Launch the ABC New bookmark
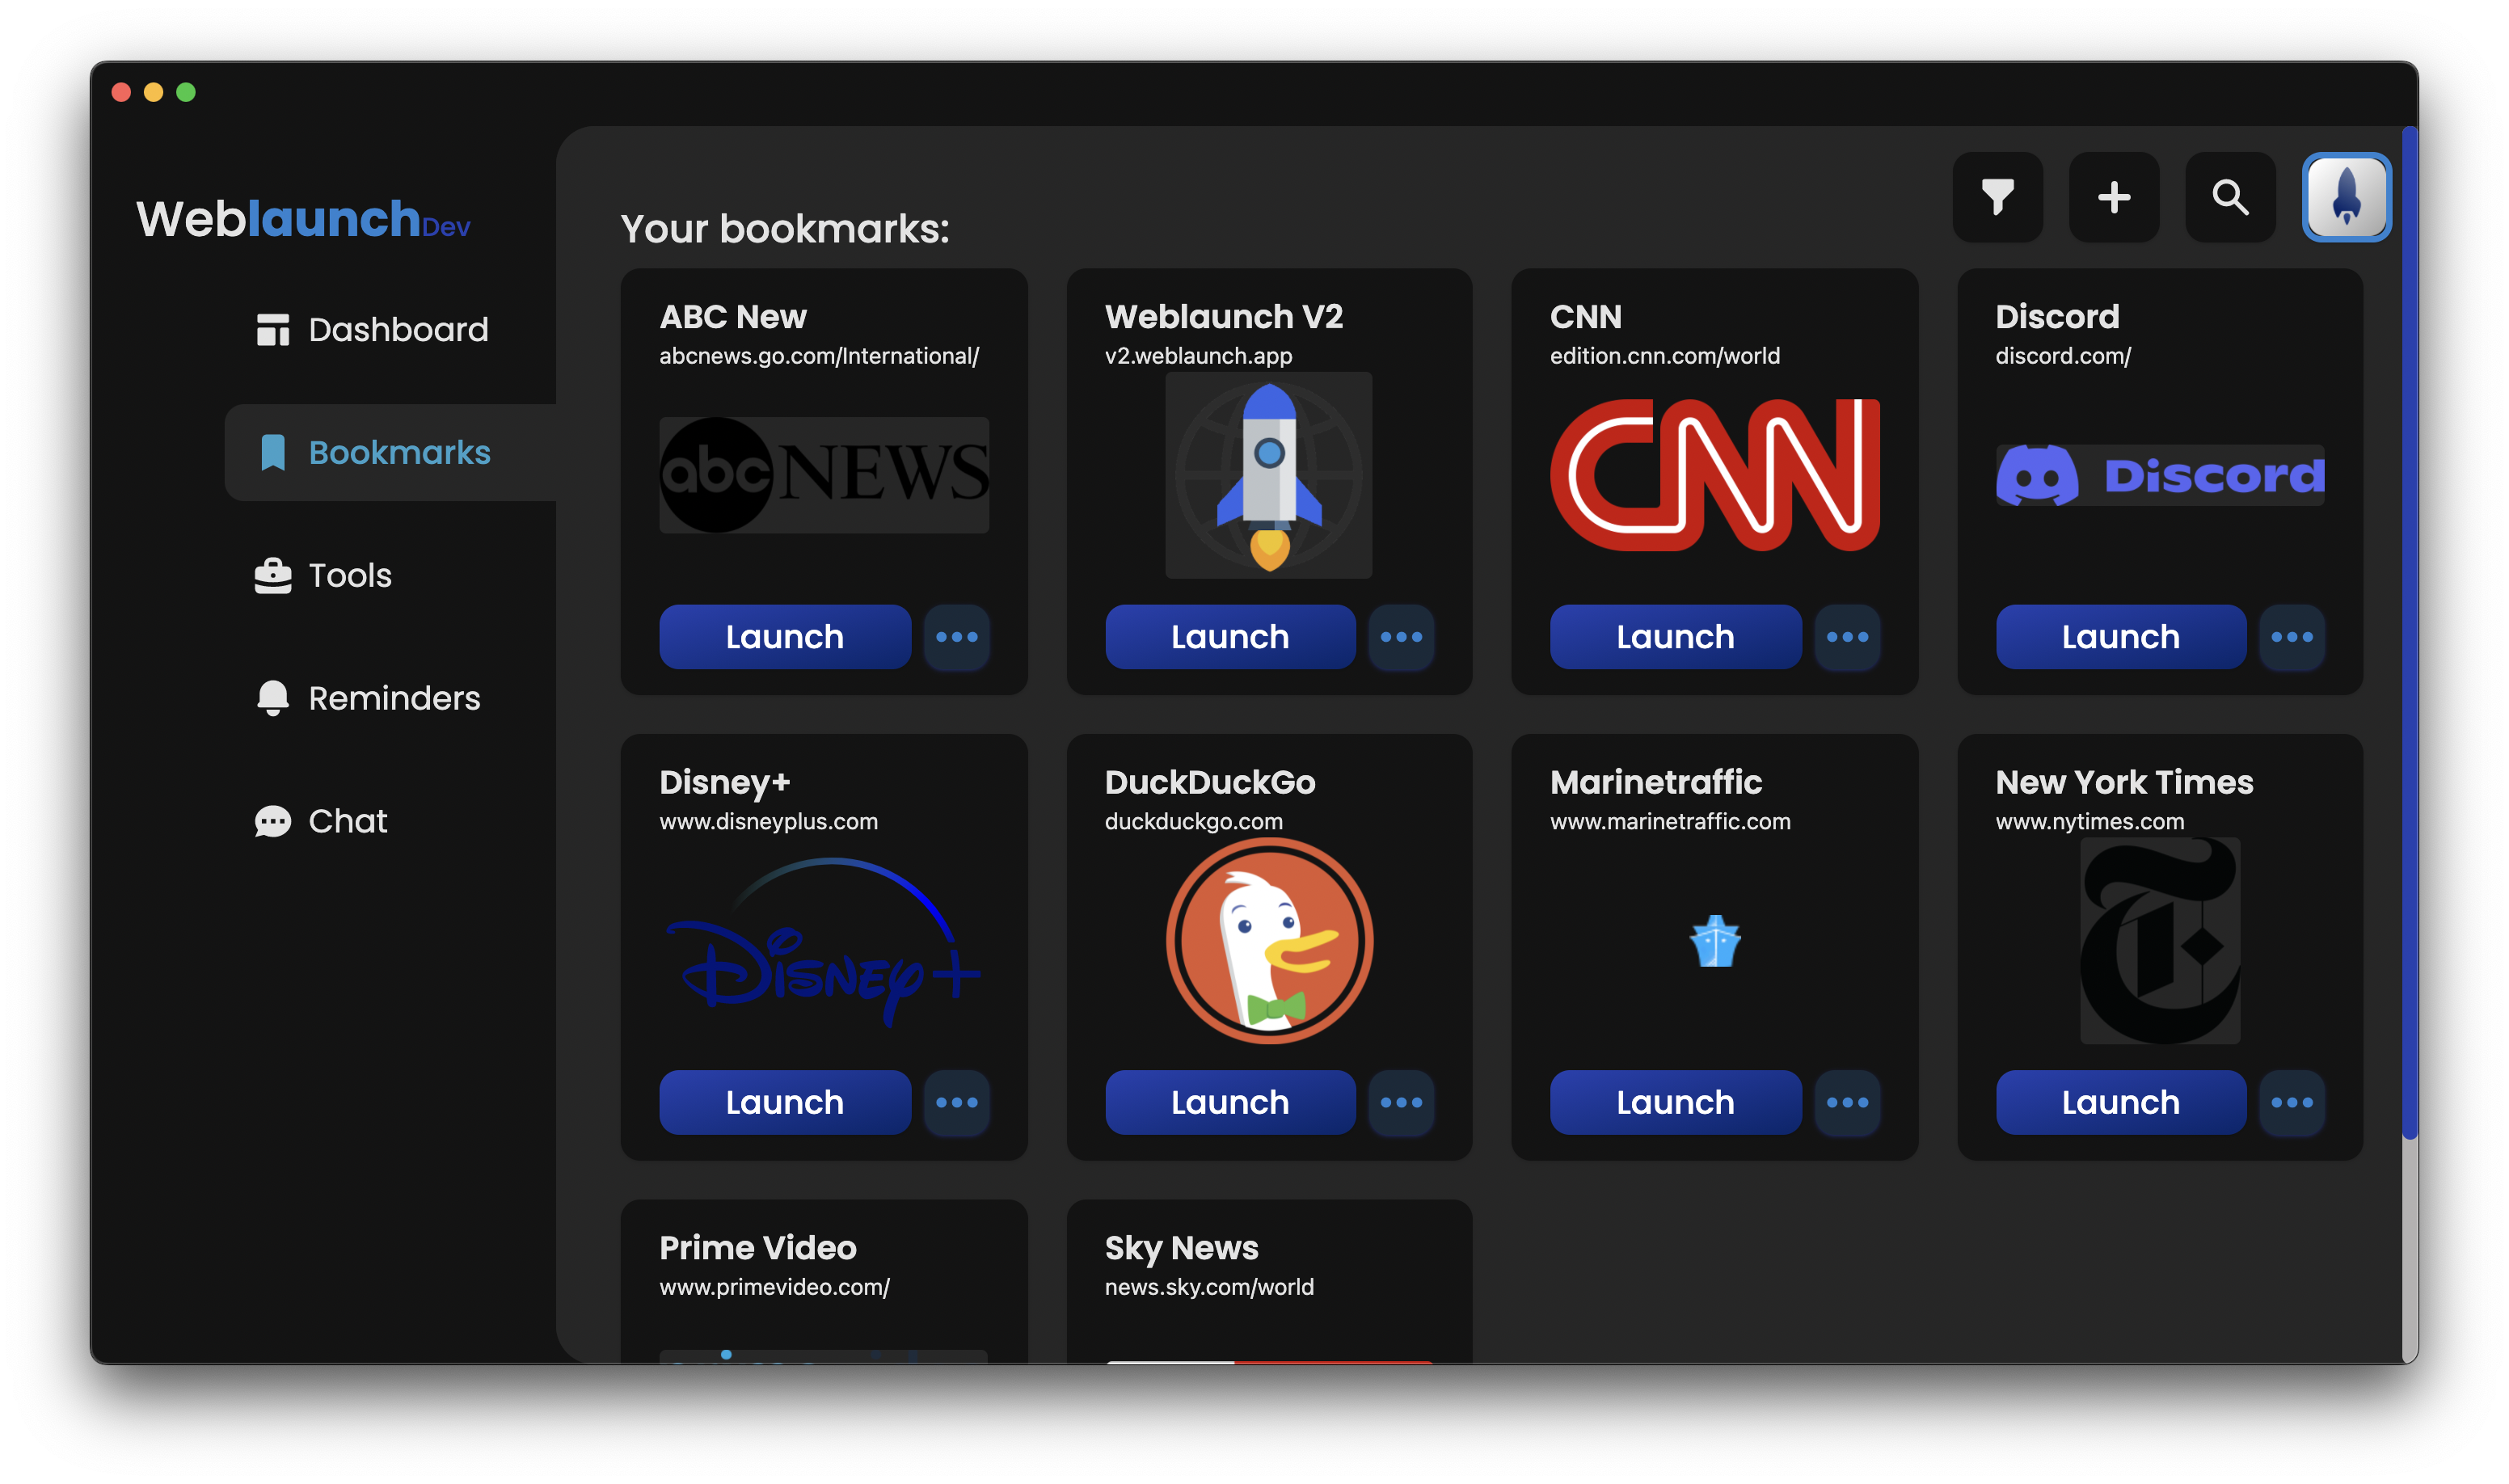The width and height of the screenshot is (2509, 1484). (x=785, y=637)
